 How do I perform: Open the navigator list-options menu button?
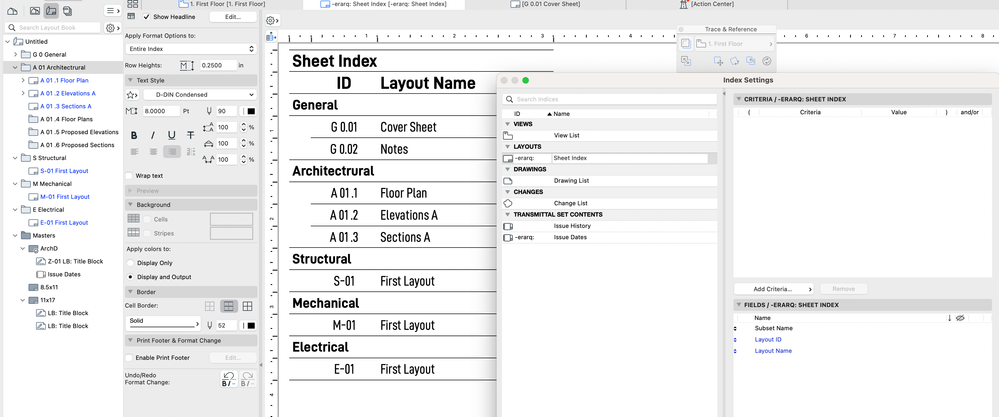pos(112,11)
